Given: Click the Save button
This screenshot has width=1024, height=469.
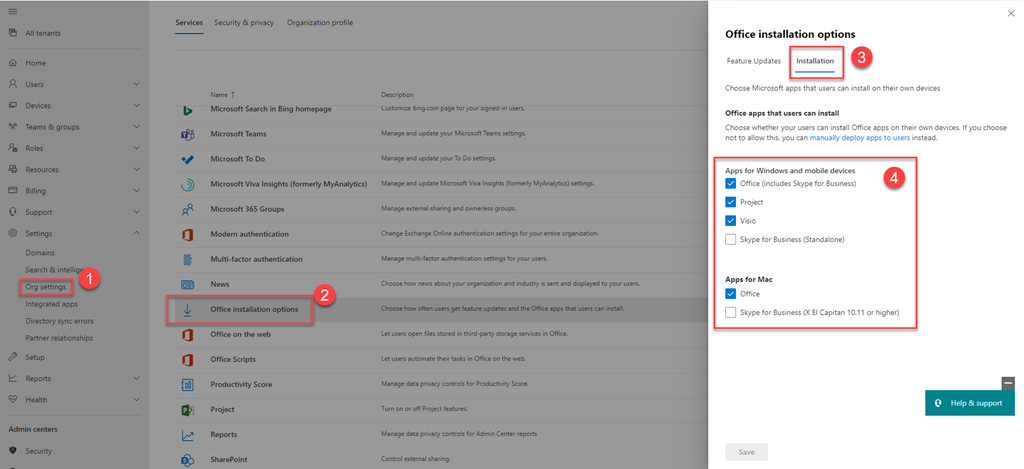Looking at the screenshot, I should tap(746, 452).
